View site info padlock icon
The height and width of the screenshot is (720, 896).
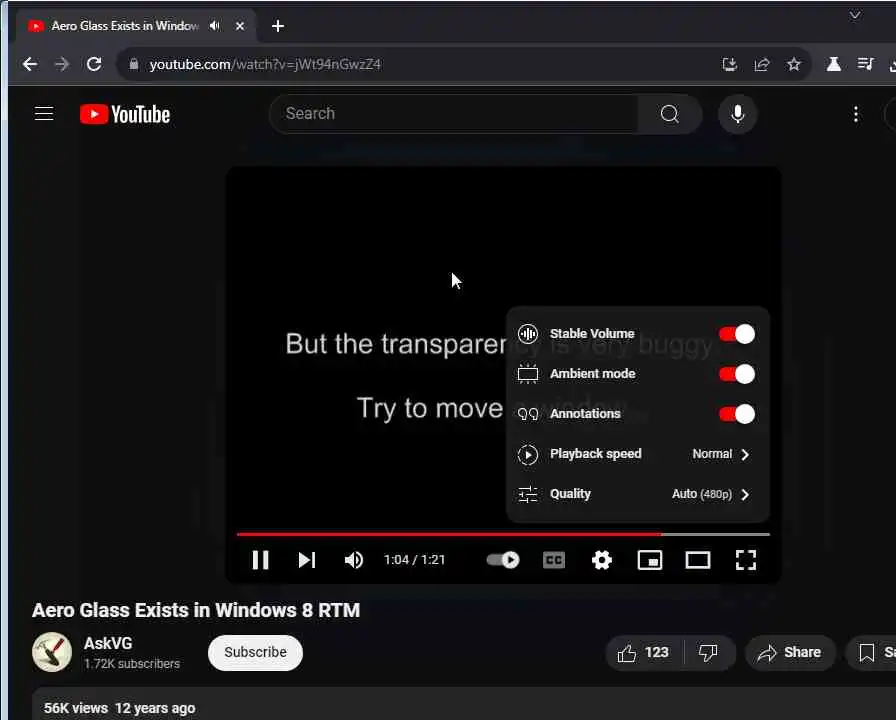click(x=133, y=64)
